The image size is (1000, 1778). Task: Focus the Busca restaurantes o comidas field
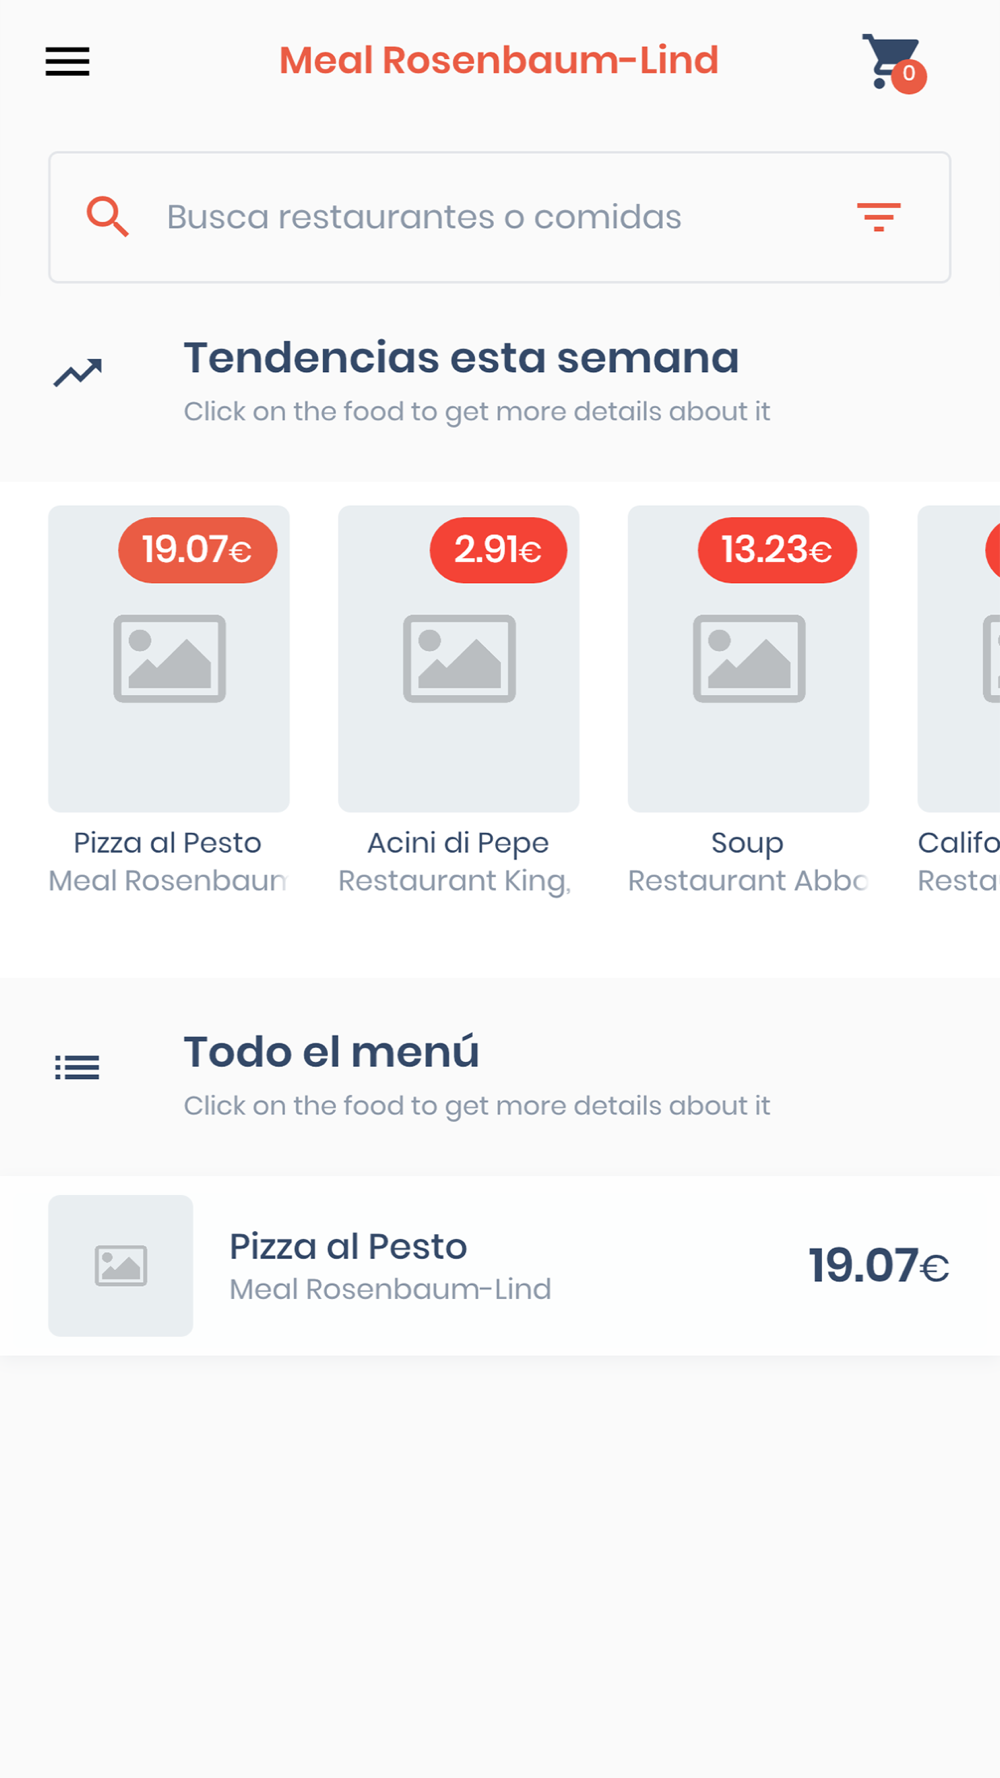click(499, 217)
